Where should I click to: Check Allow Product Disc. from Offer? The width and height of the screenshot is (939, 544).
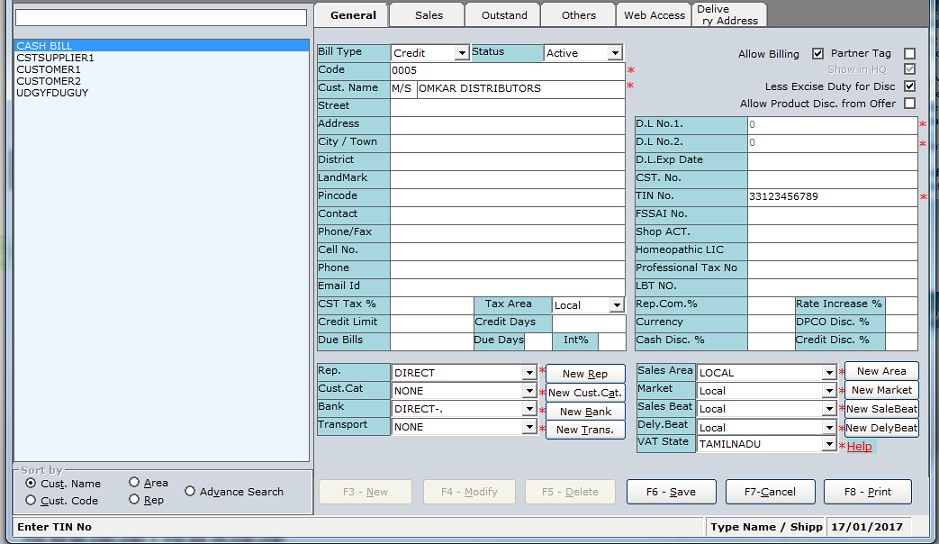tap(909, 104)
